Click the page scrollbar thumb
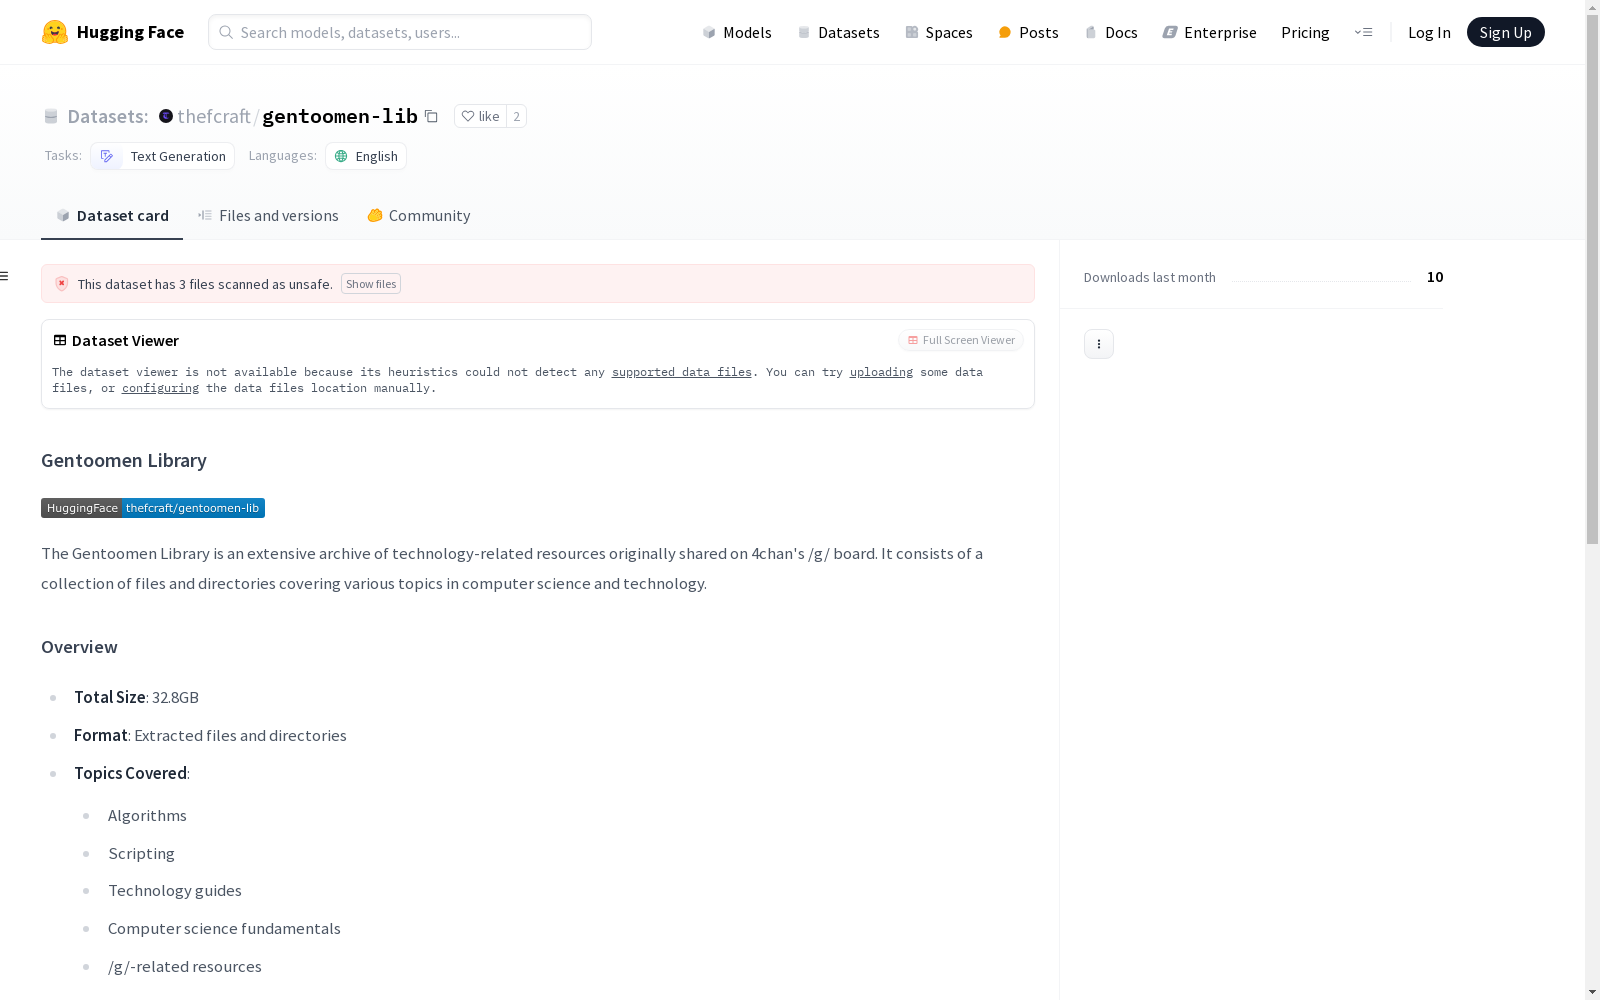The height and width of the screenshot is (1000, 1600). pyautogui.click(x=1592, y=280)
